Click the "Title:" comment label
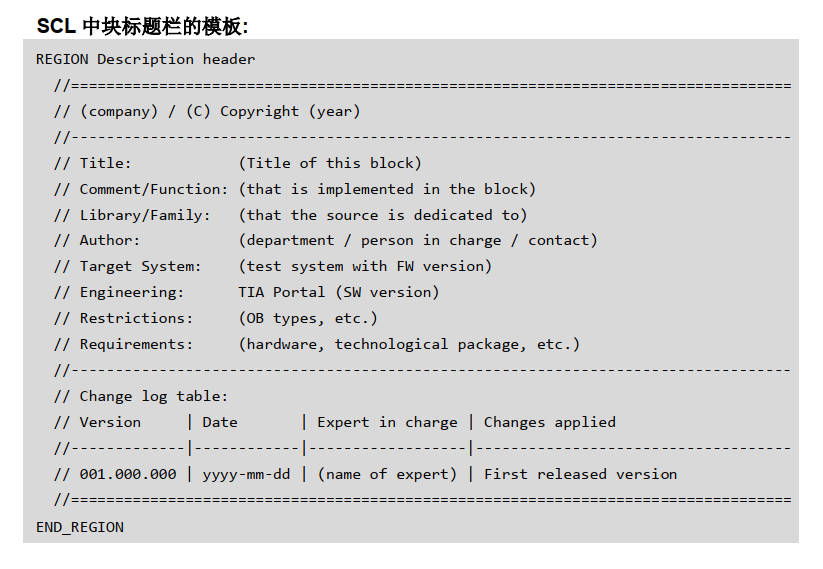 105,163
